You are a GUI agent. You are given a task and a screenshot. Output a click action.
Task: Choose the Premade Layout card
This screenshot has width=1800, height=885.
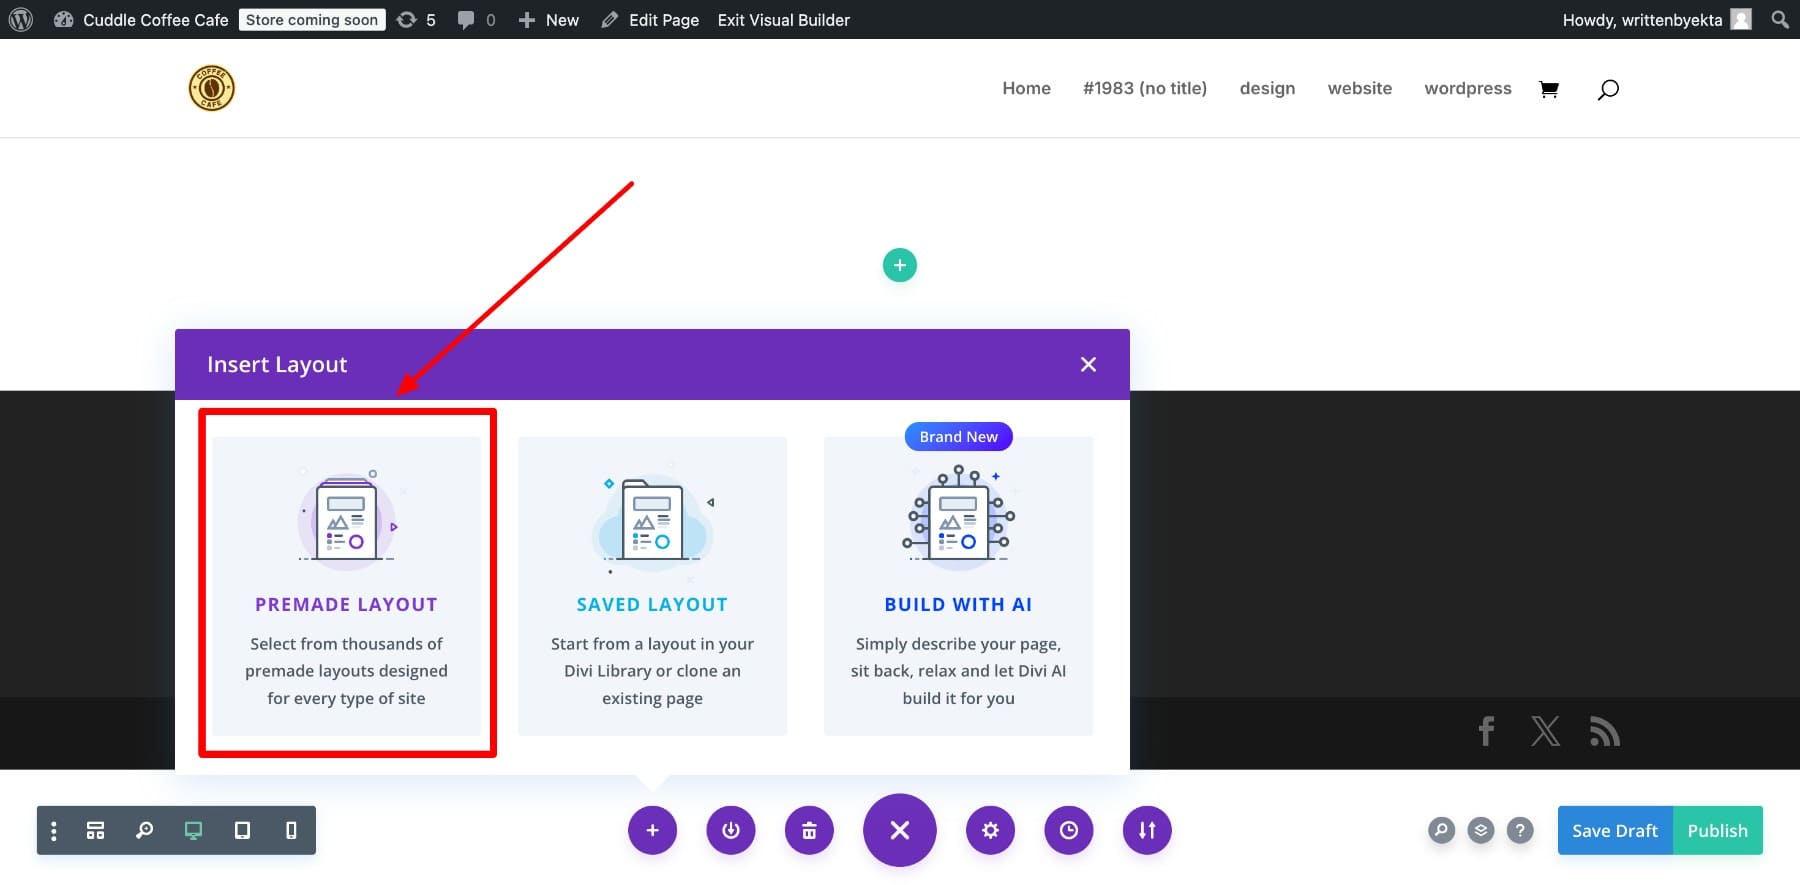(x=346, y=585)
